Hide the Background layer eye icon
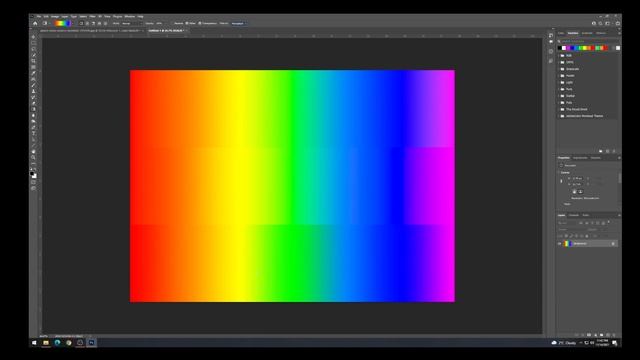Viewport: 640px width, 360px height. [560, 244]
